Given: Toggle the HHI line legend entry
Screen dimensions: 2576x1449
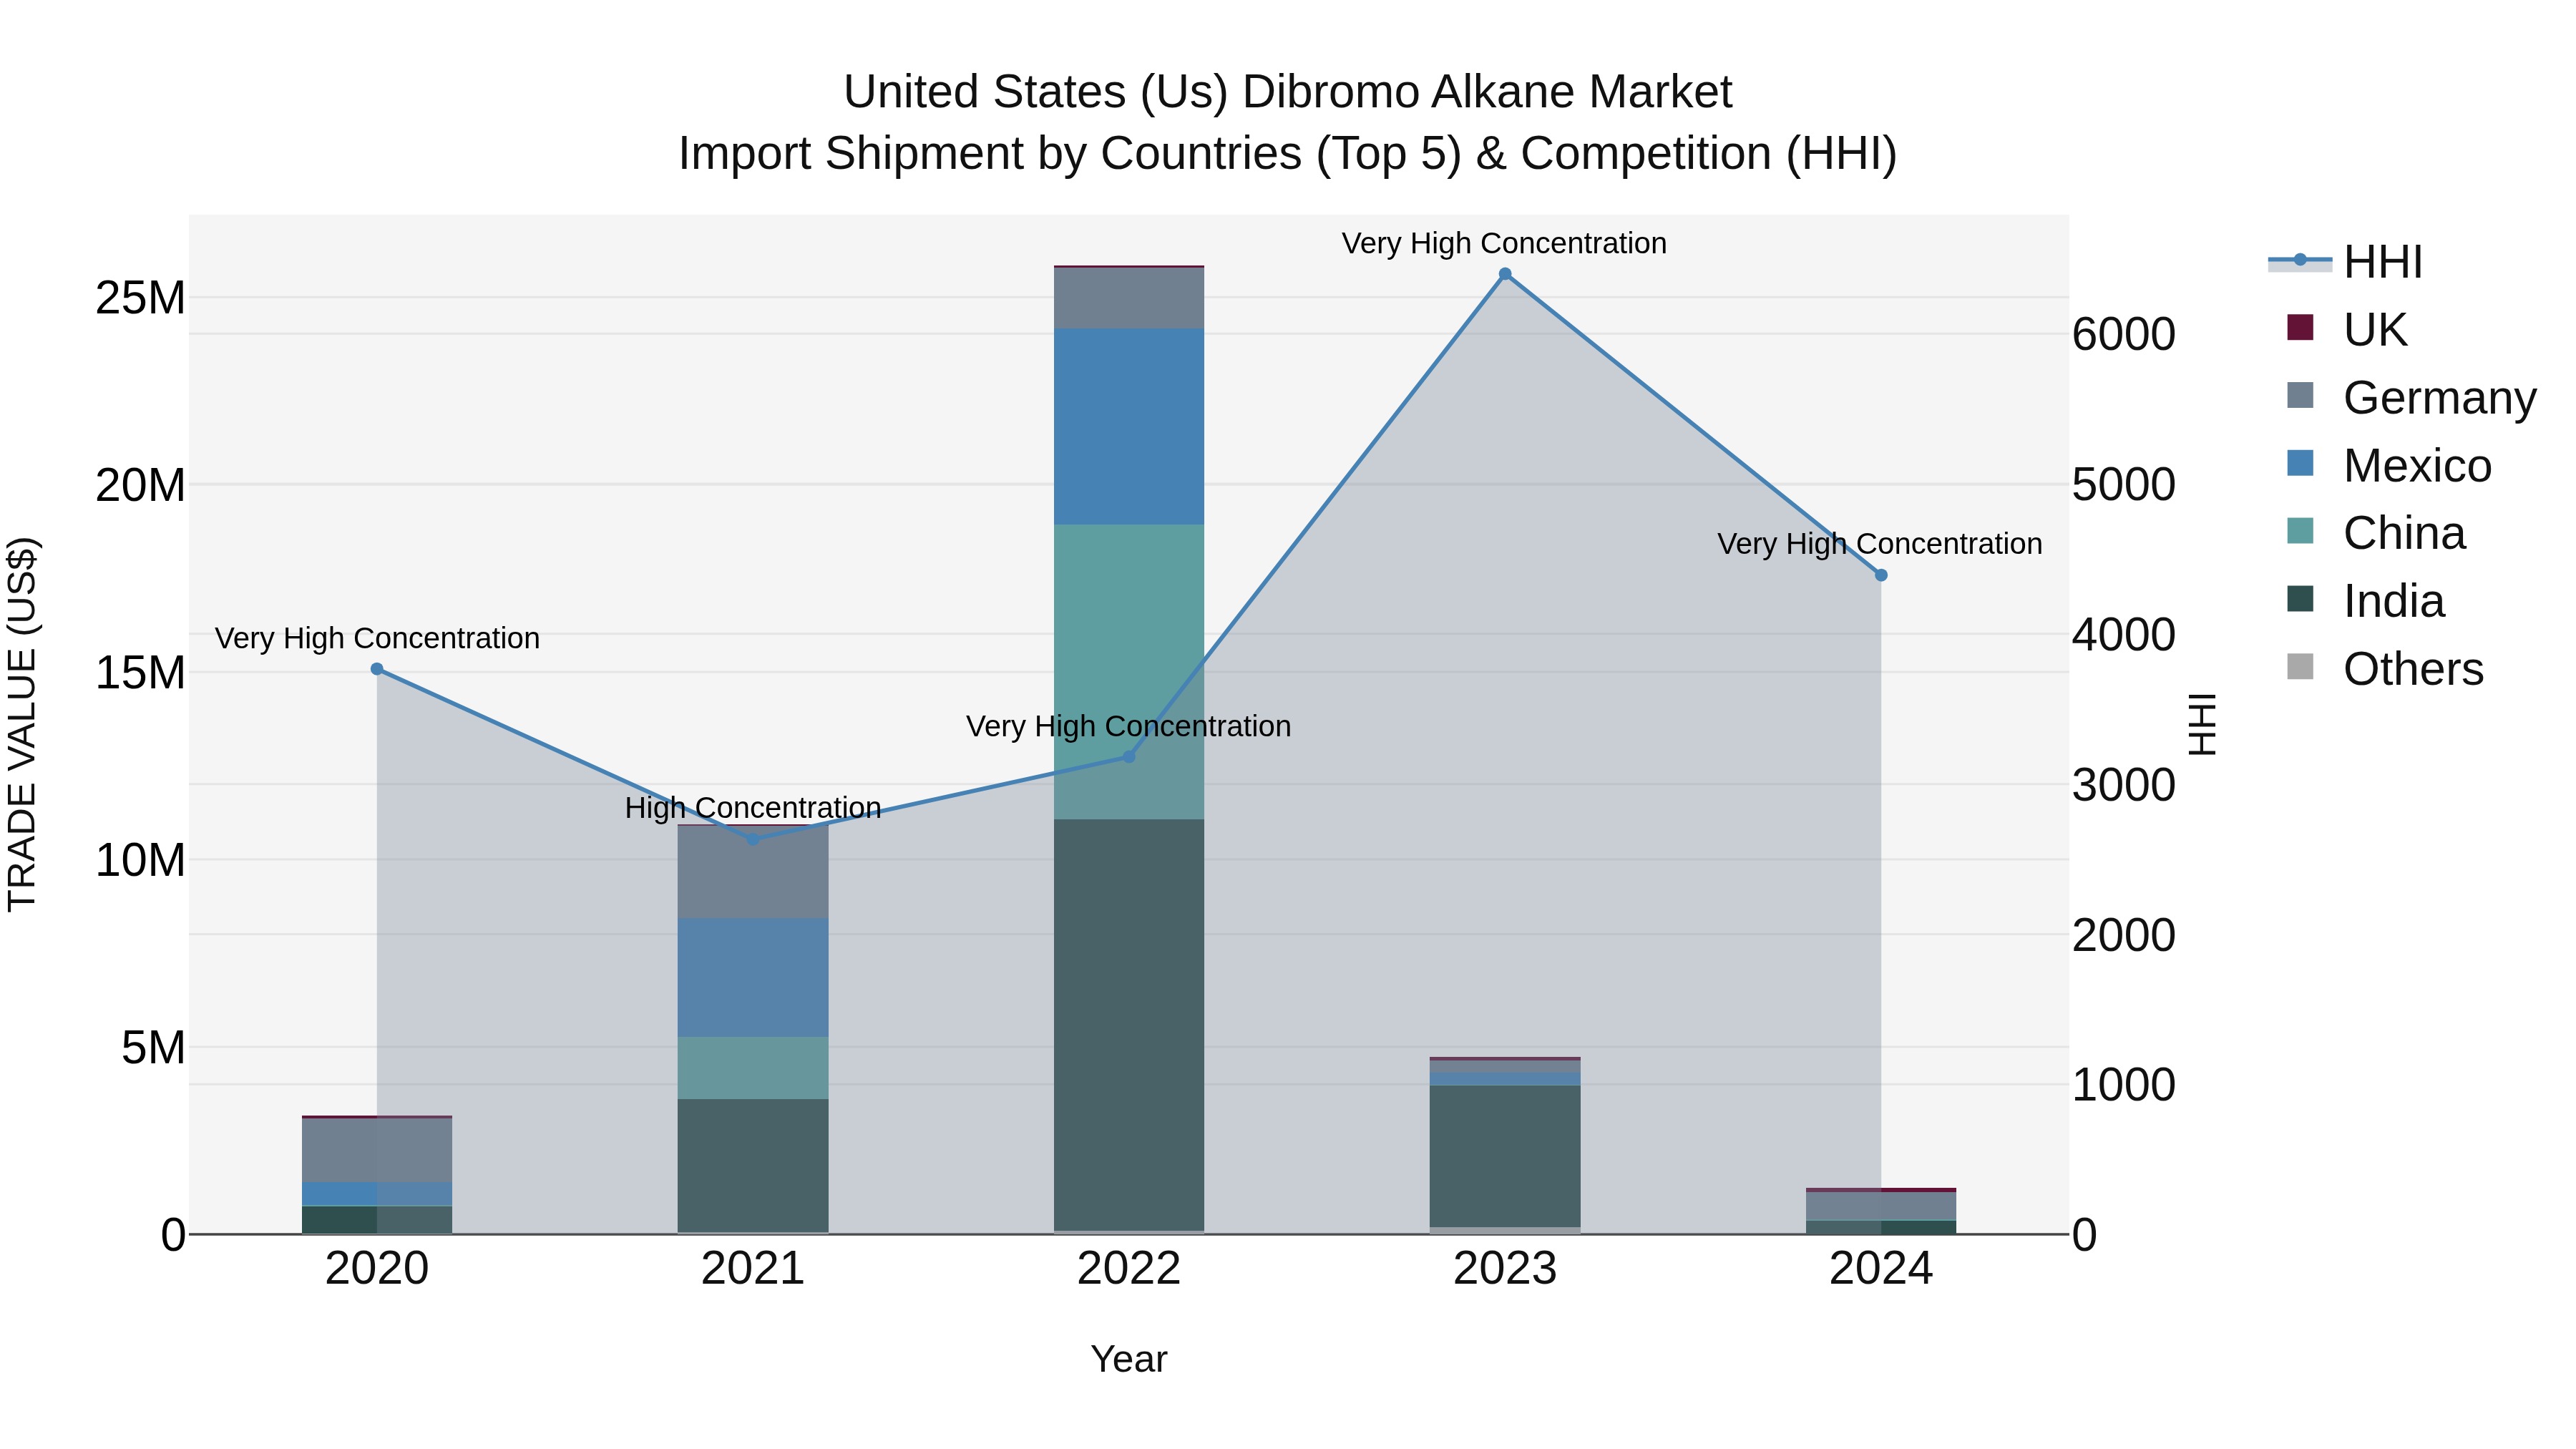Looking at the screenshot, I should pyautogui.click(x=2345, y=262).
